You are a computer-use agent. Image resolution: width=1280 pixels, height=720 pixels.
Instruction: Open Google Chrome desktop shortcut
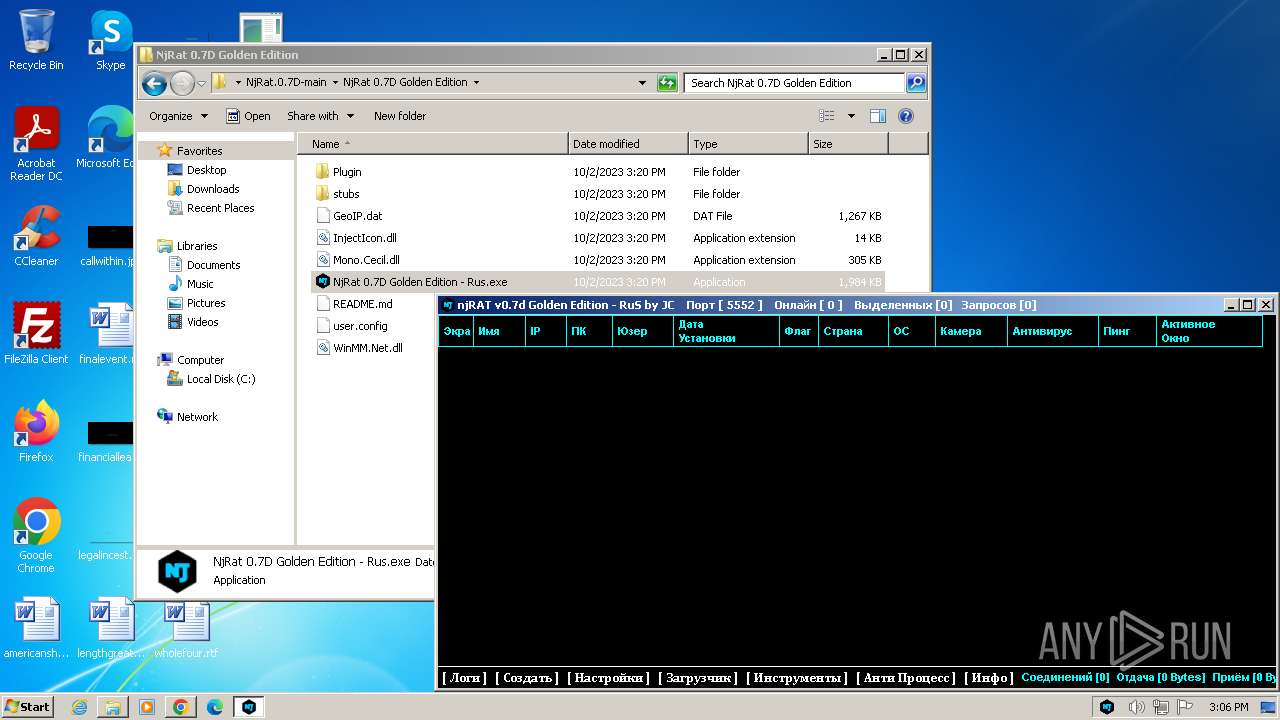click(x=36, y=535)
